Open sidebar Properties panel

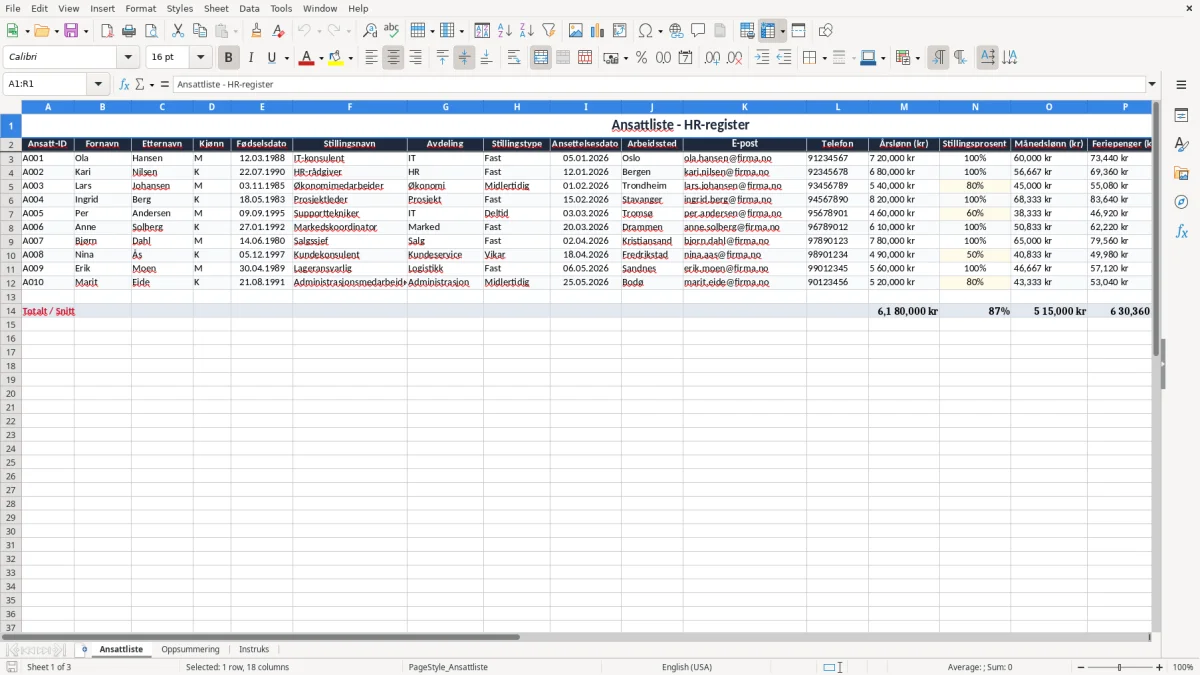pyautogui.click(x=1181, y=116)
